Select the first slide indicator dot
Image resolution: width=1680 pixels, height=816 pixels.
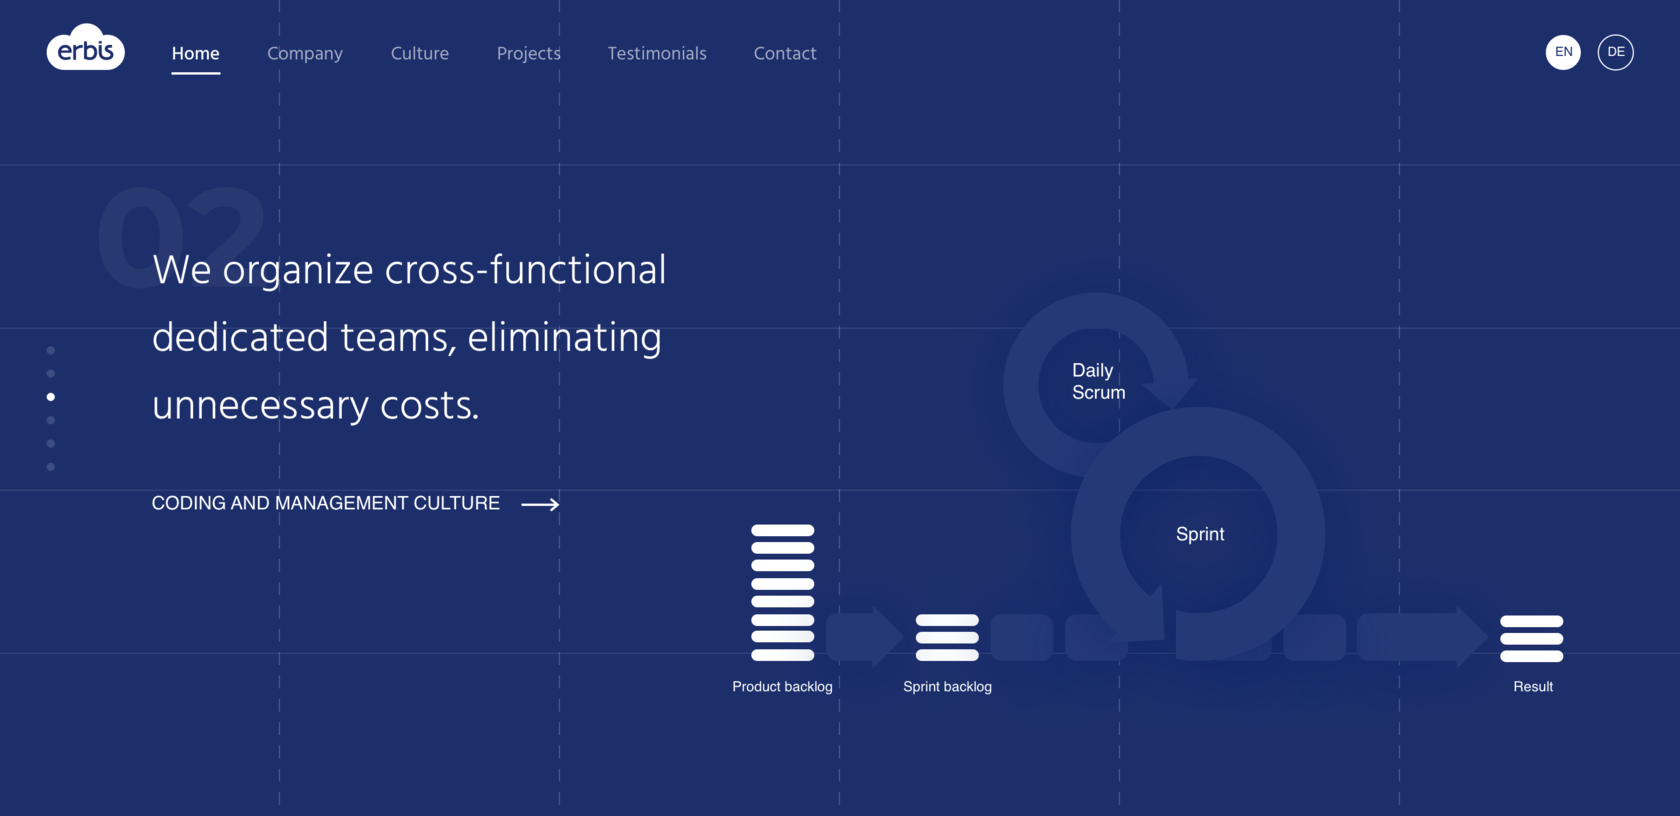pyautogui.click(x=51, y=350)
